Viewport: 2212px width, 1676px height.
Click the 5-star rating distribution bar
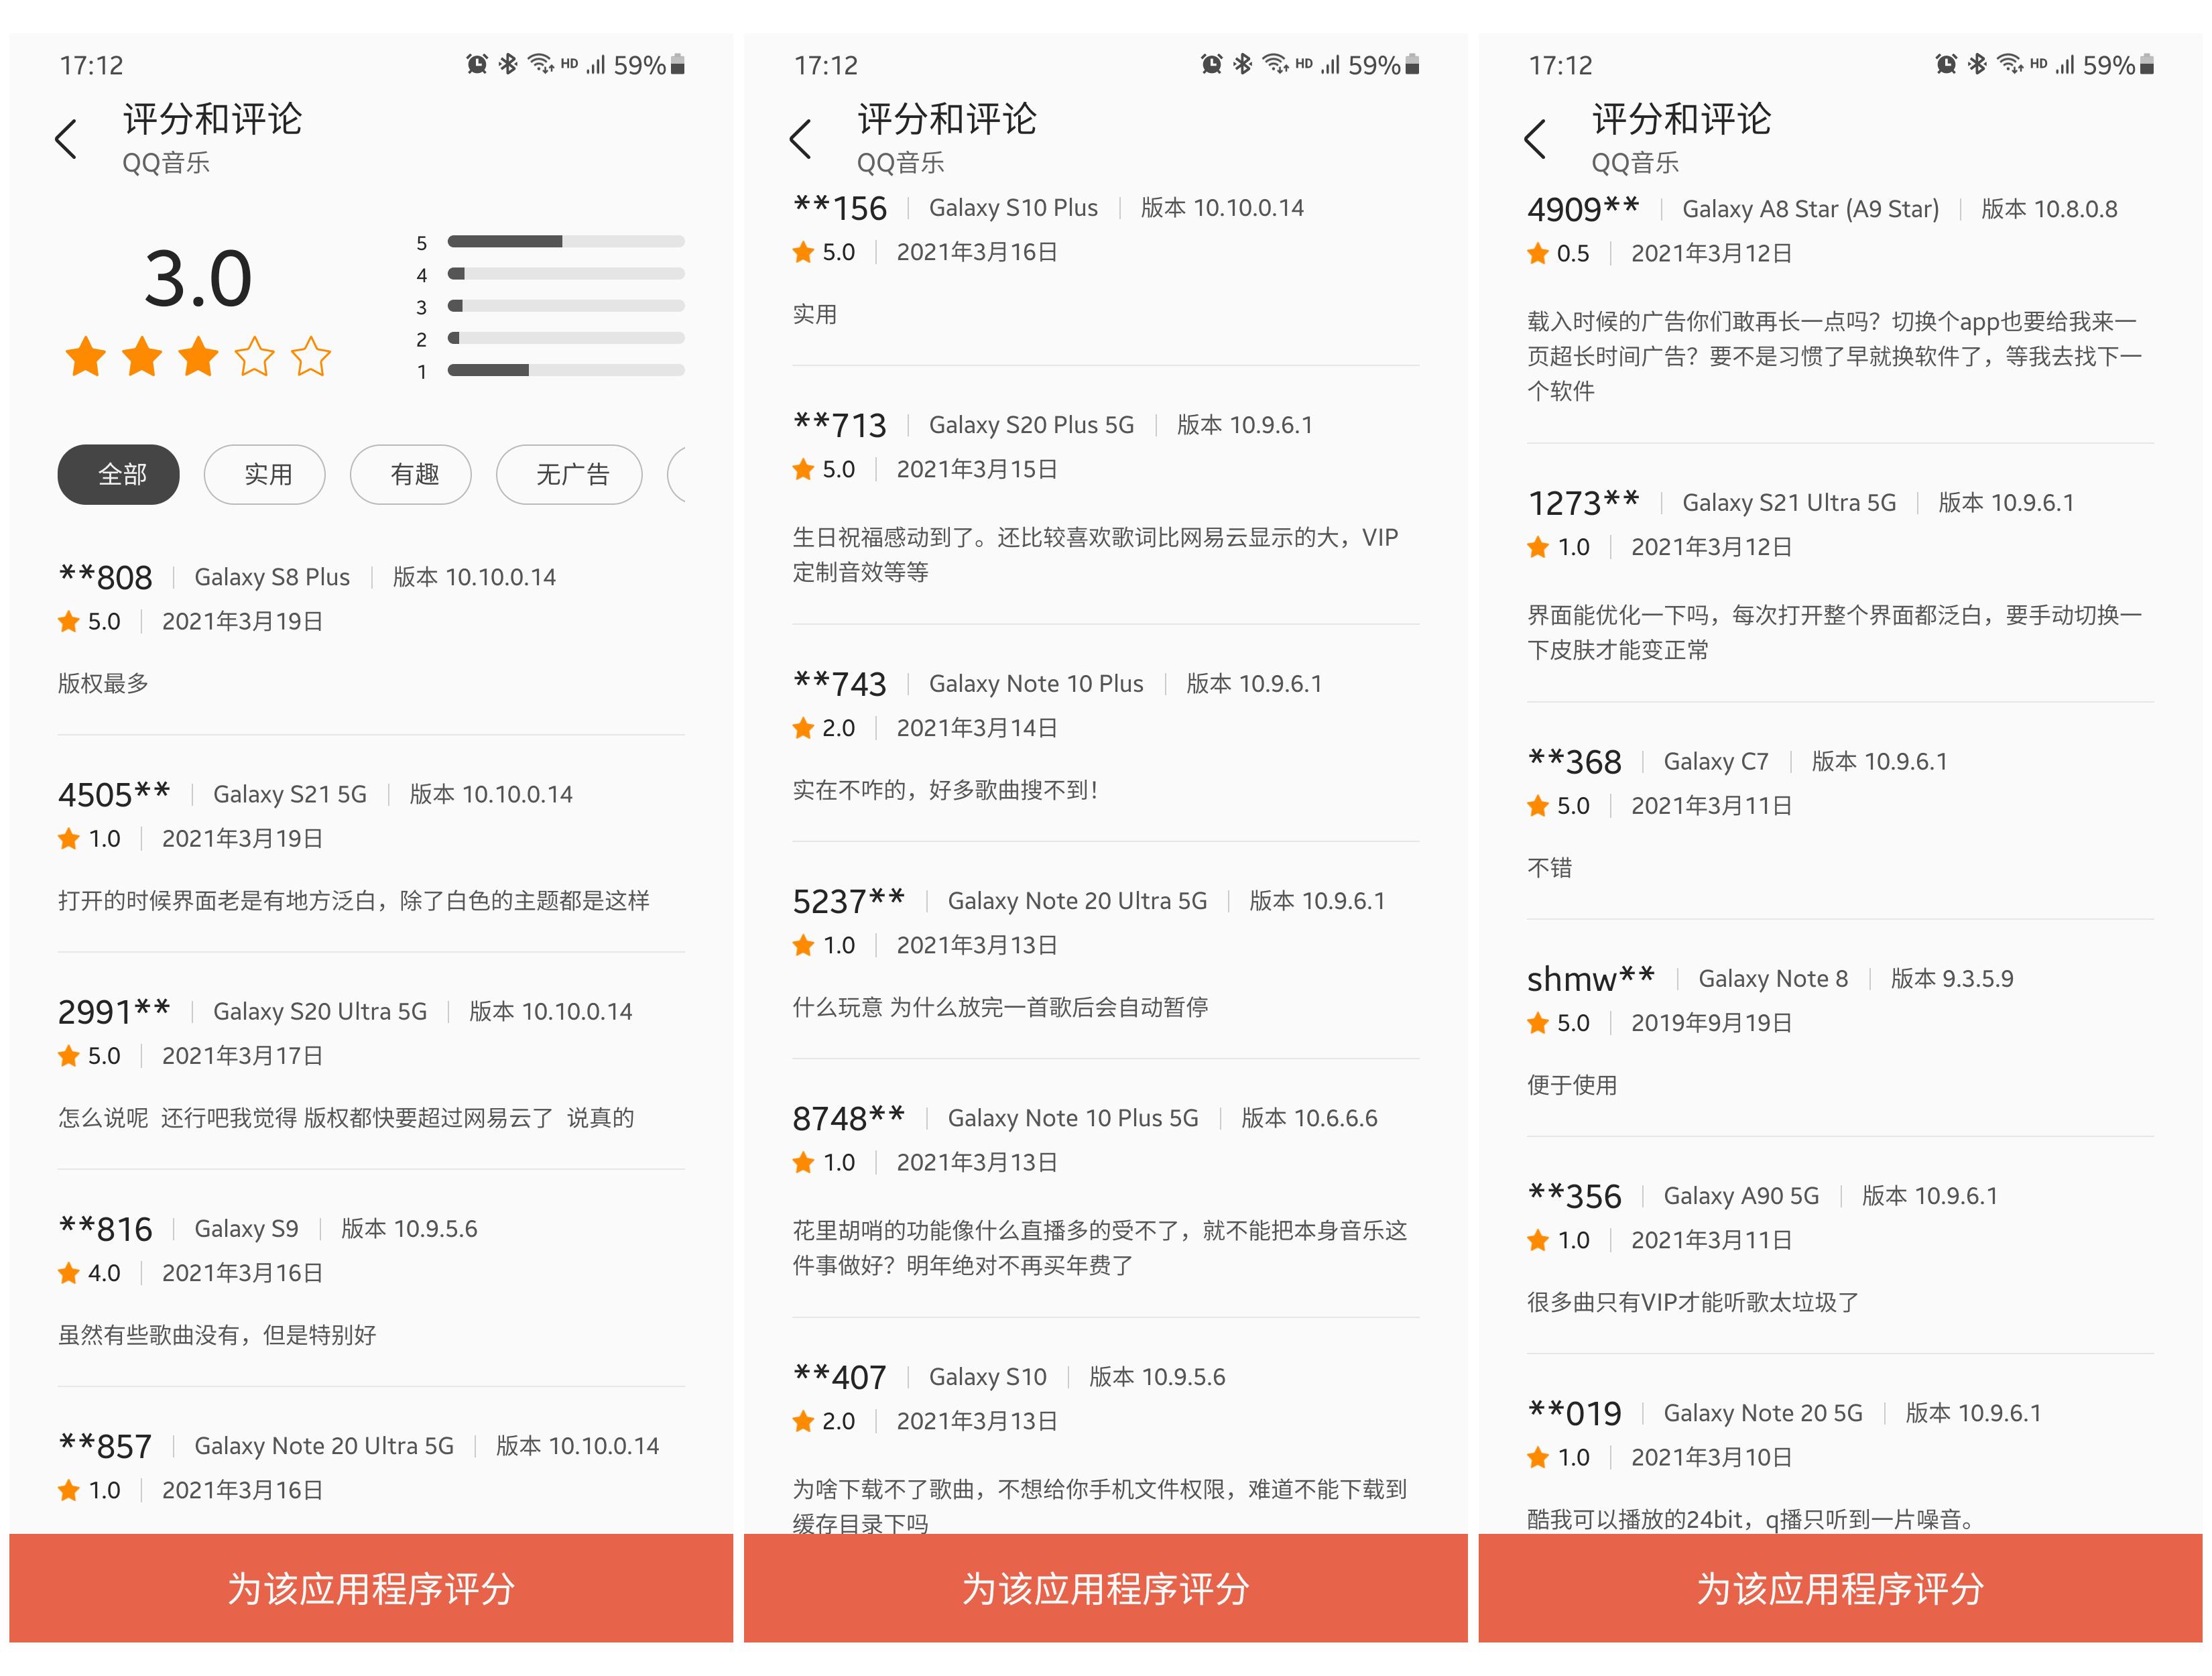(x=566, y=241)
